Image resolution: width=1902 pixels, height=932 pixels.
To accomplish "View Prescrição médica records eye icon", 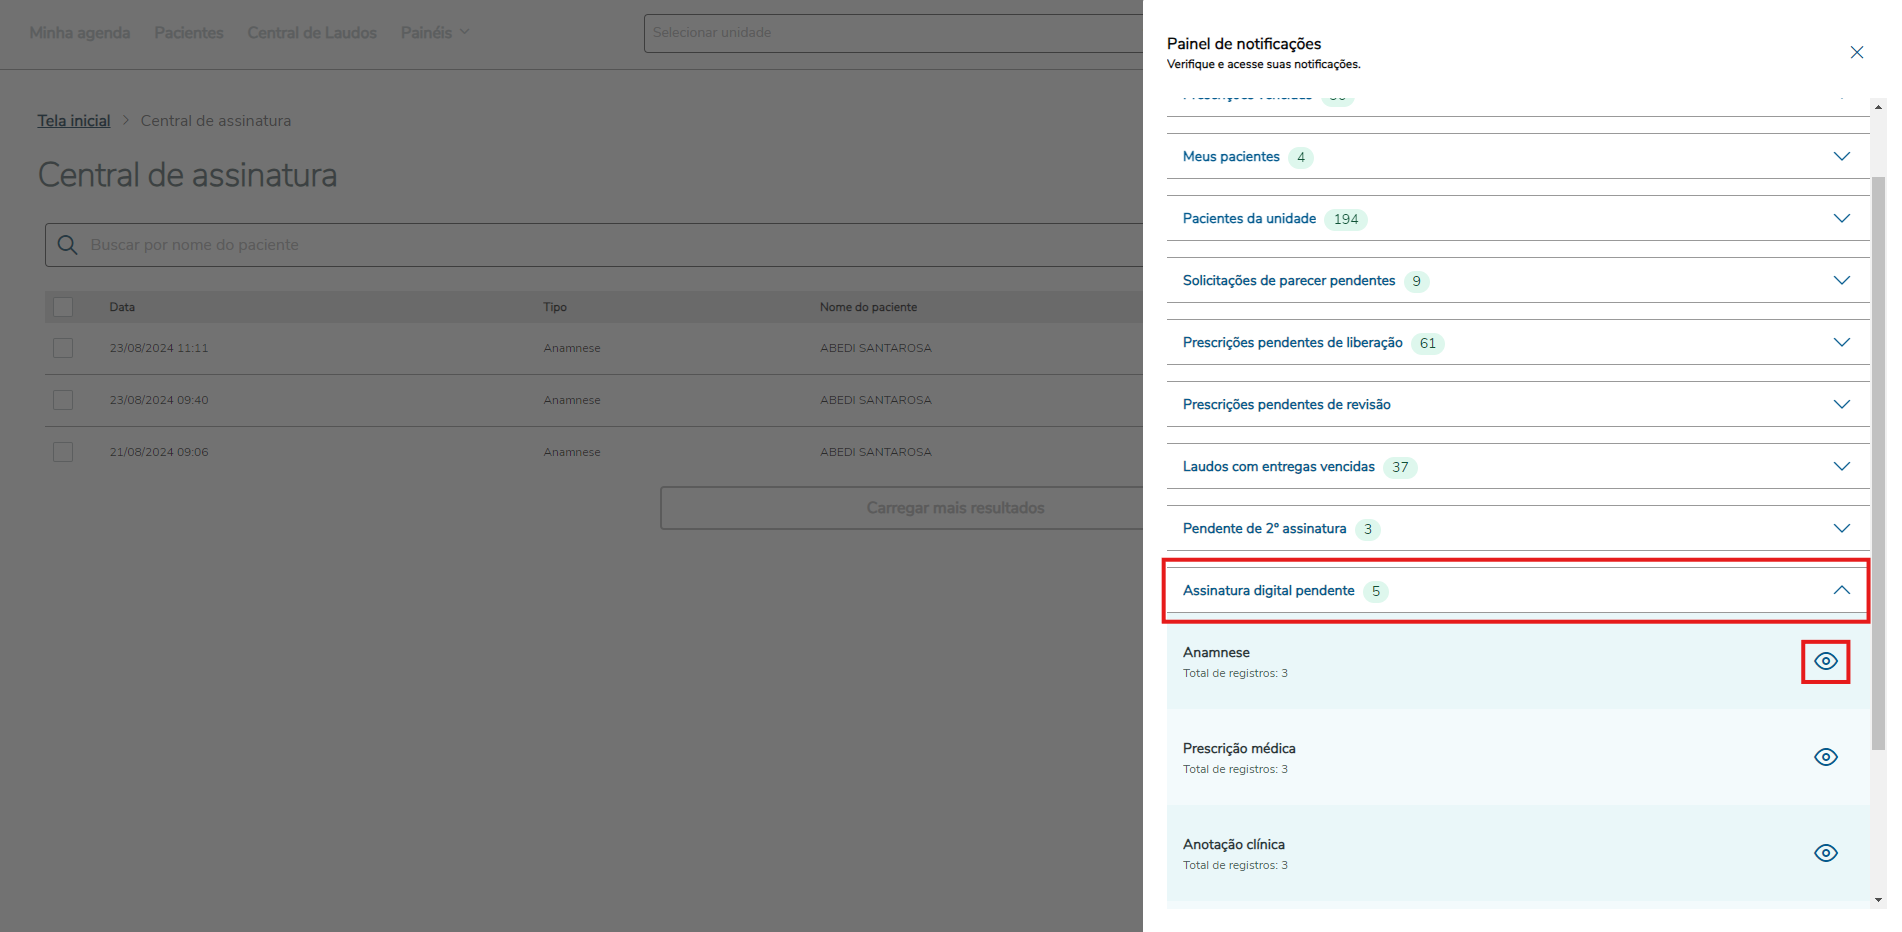I will (1825, 757).
